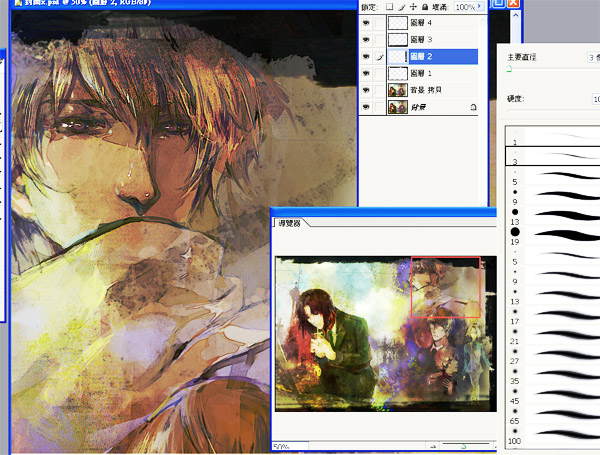Open the fill 100% slider arrow

(479, 7)
